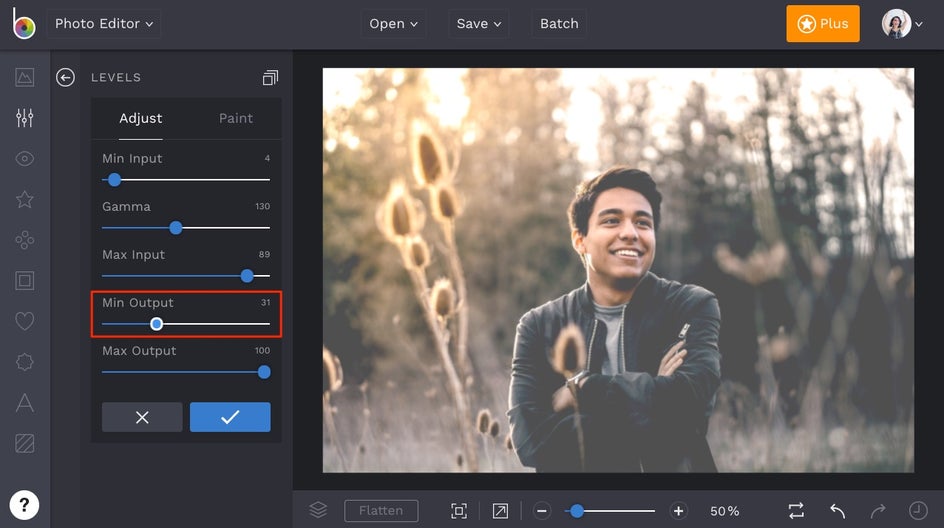Image resolution: width=944 pixels, height=528 pixels.
Task: Open the Image Manager sidebar icon
Action: (x=25, y=77)
